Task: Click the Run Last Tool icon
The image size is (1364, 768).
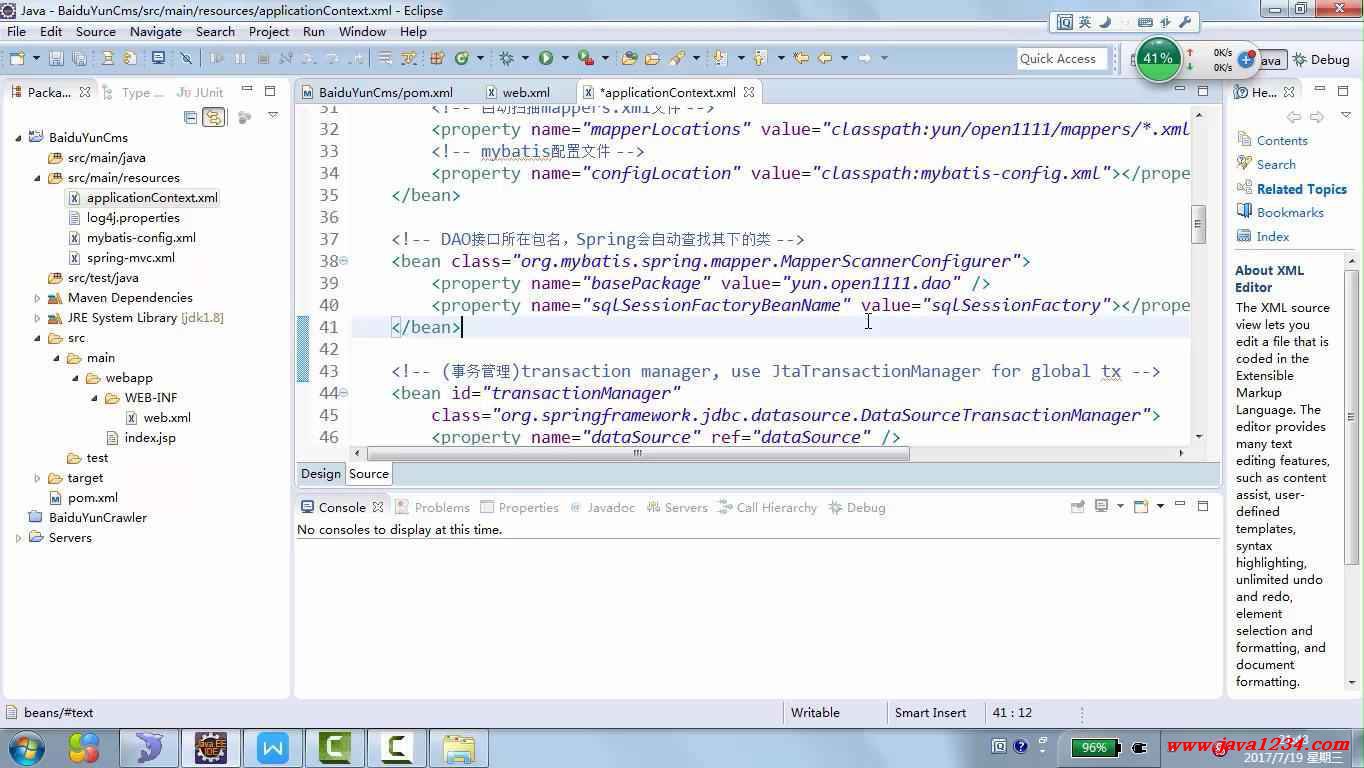Action: point(586,59)
